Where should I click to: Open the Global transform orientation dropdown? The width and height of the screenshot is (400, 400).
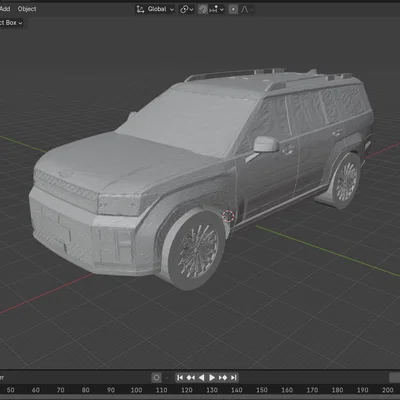click(x=155, y=9)
